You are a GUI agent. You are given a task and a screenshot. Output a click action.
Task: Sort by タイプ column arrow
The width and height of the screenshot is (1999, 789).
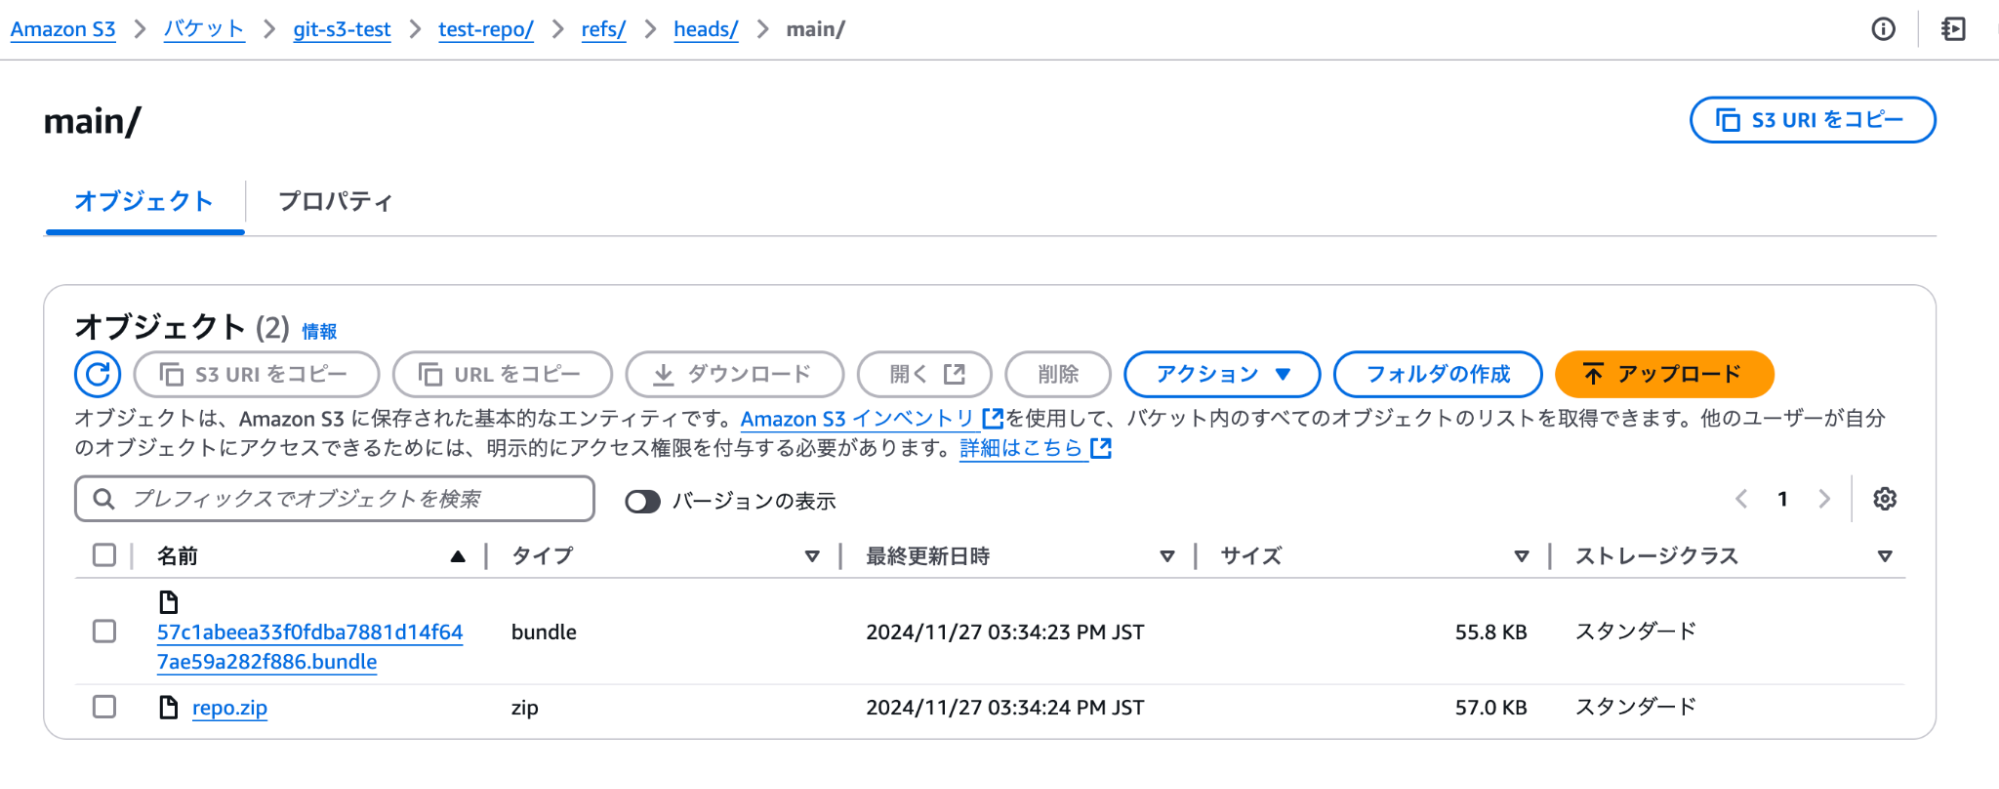coord(812,556)
